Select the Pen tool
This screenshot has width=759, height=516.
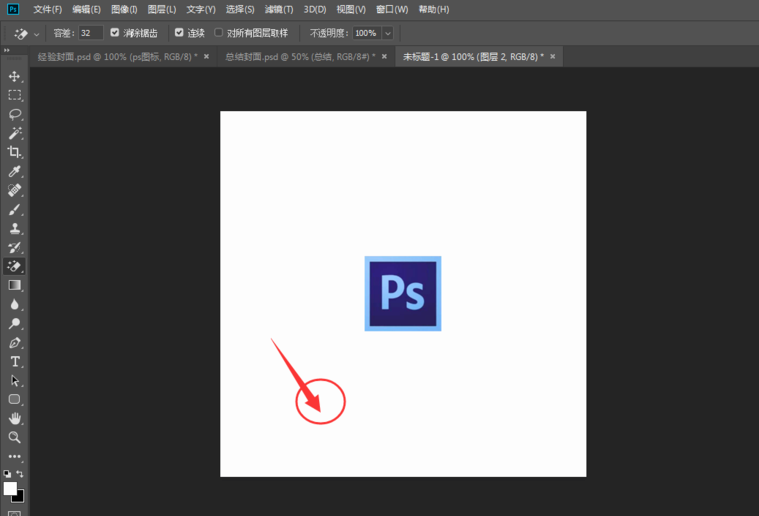click(15, 343)
